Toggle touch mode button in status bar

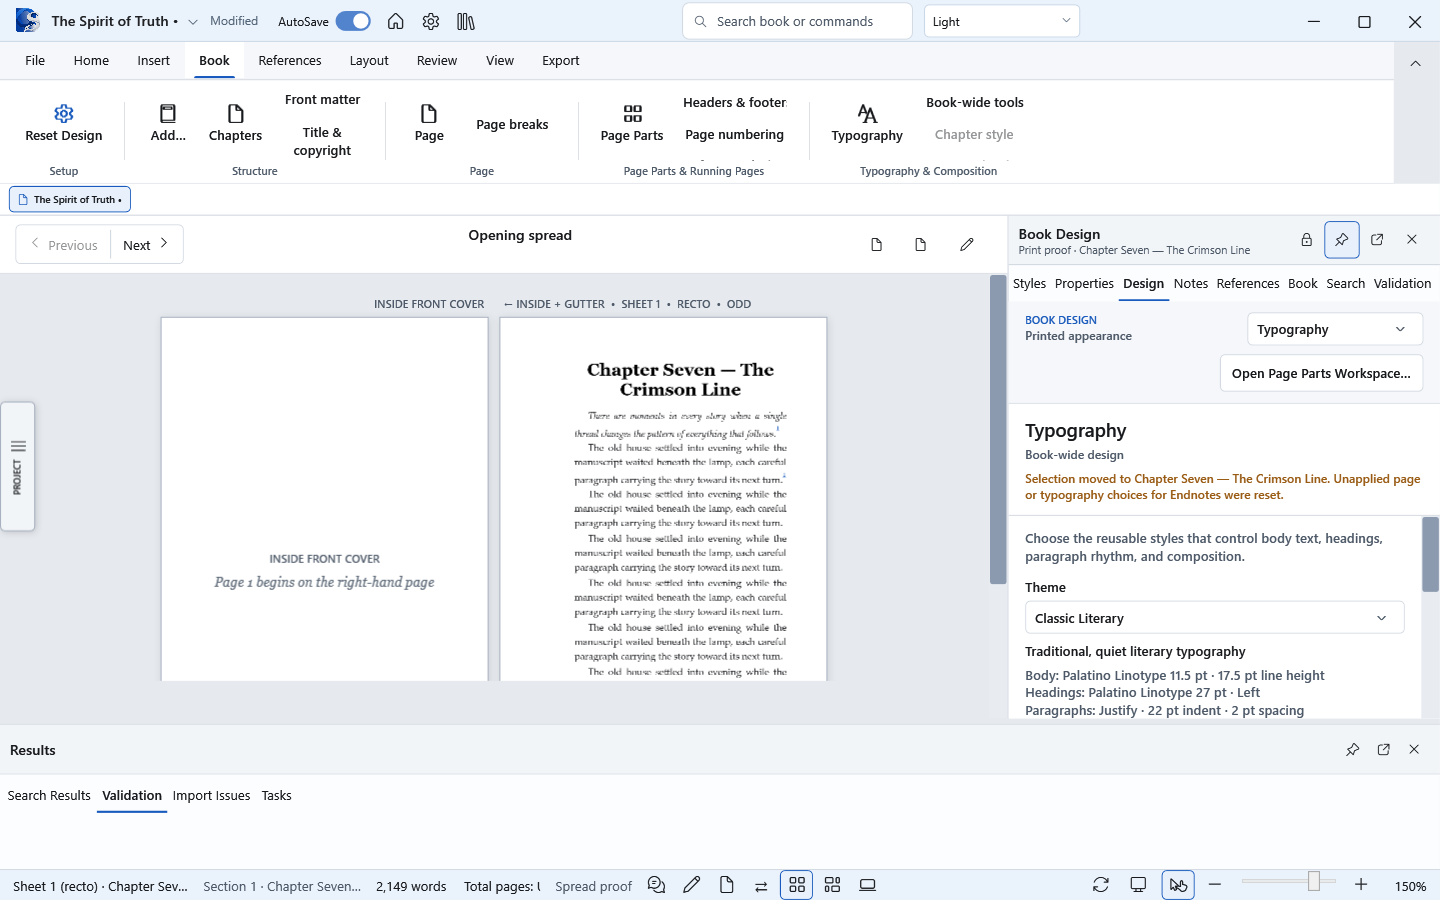[x=1178, y=885]
